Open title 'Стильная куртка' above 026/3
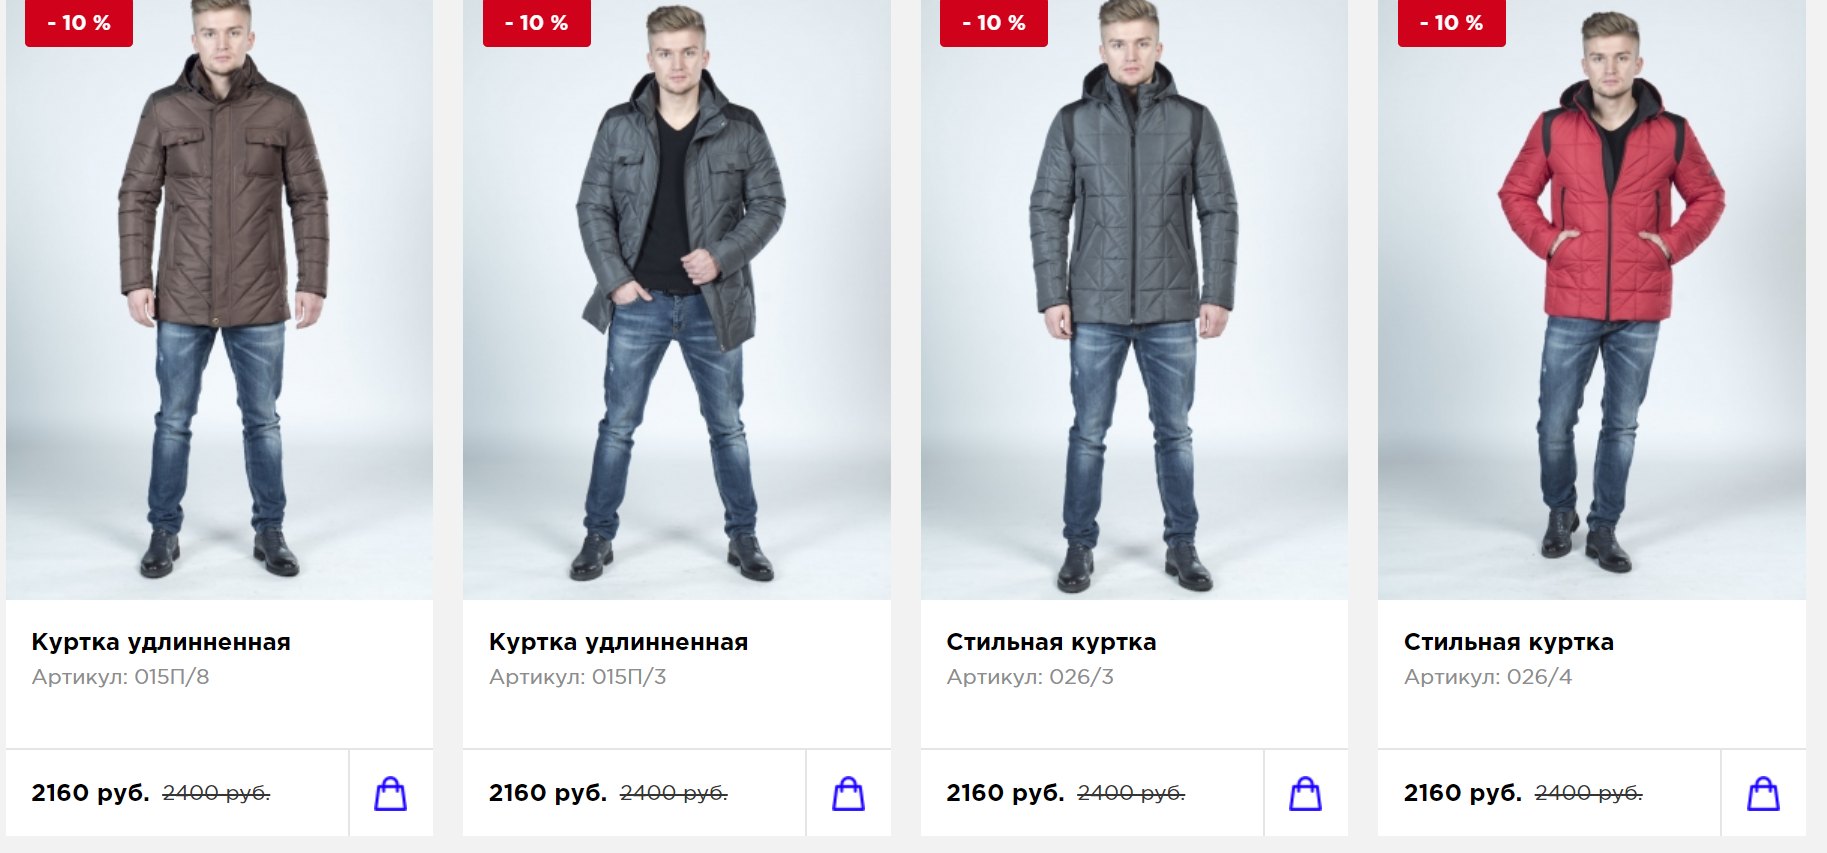1827x853 pixels. coord(1051,642)
